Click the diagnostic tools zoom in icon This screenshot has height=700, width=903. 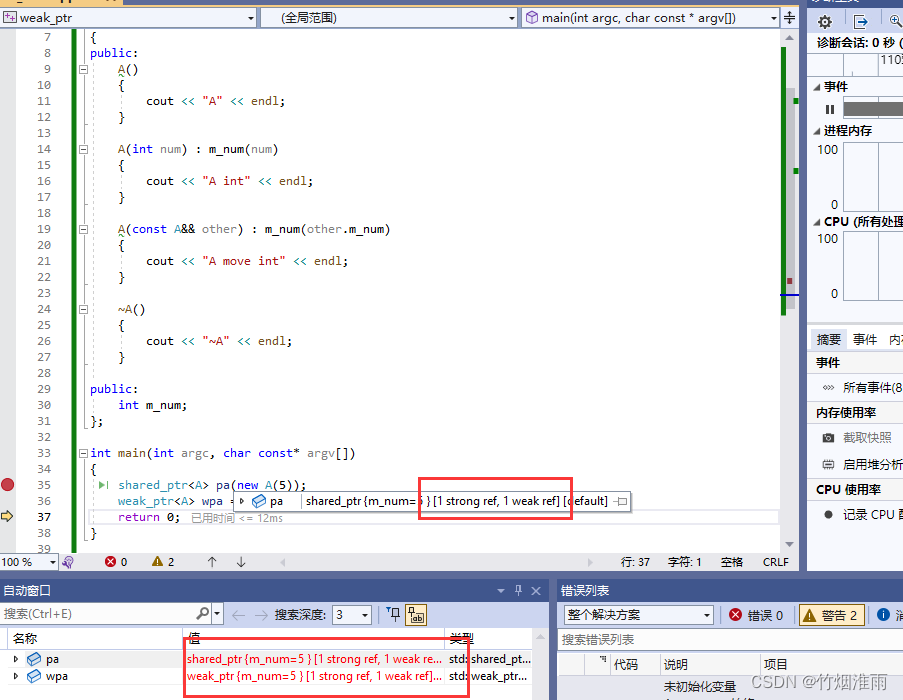pos(896,22)
